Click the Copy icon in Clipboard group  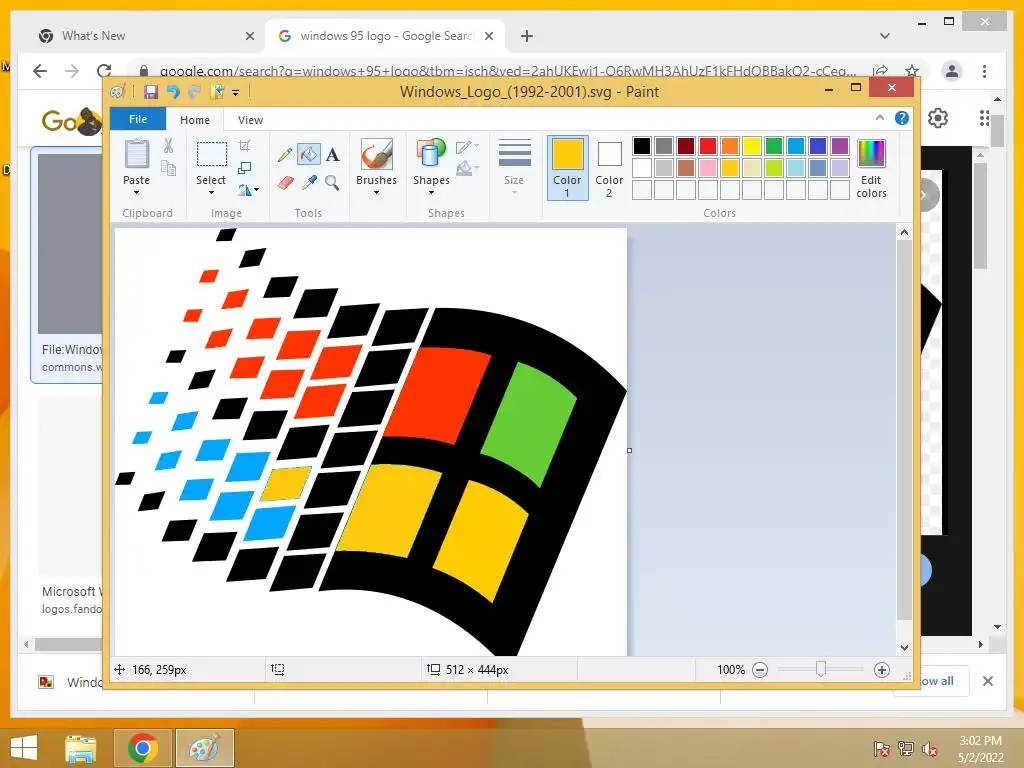[x=168, y=169]
